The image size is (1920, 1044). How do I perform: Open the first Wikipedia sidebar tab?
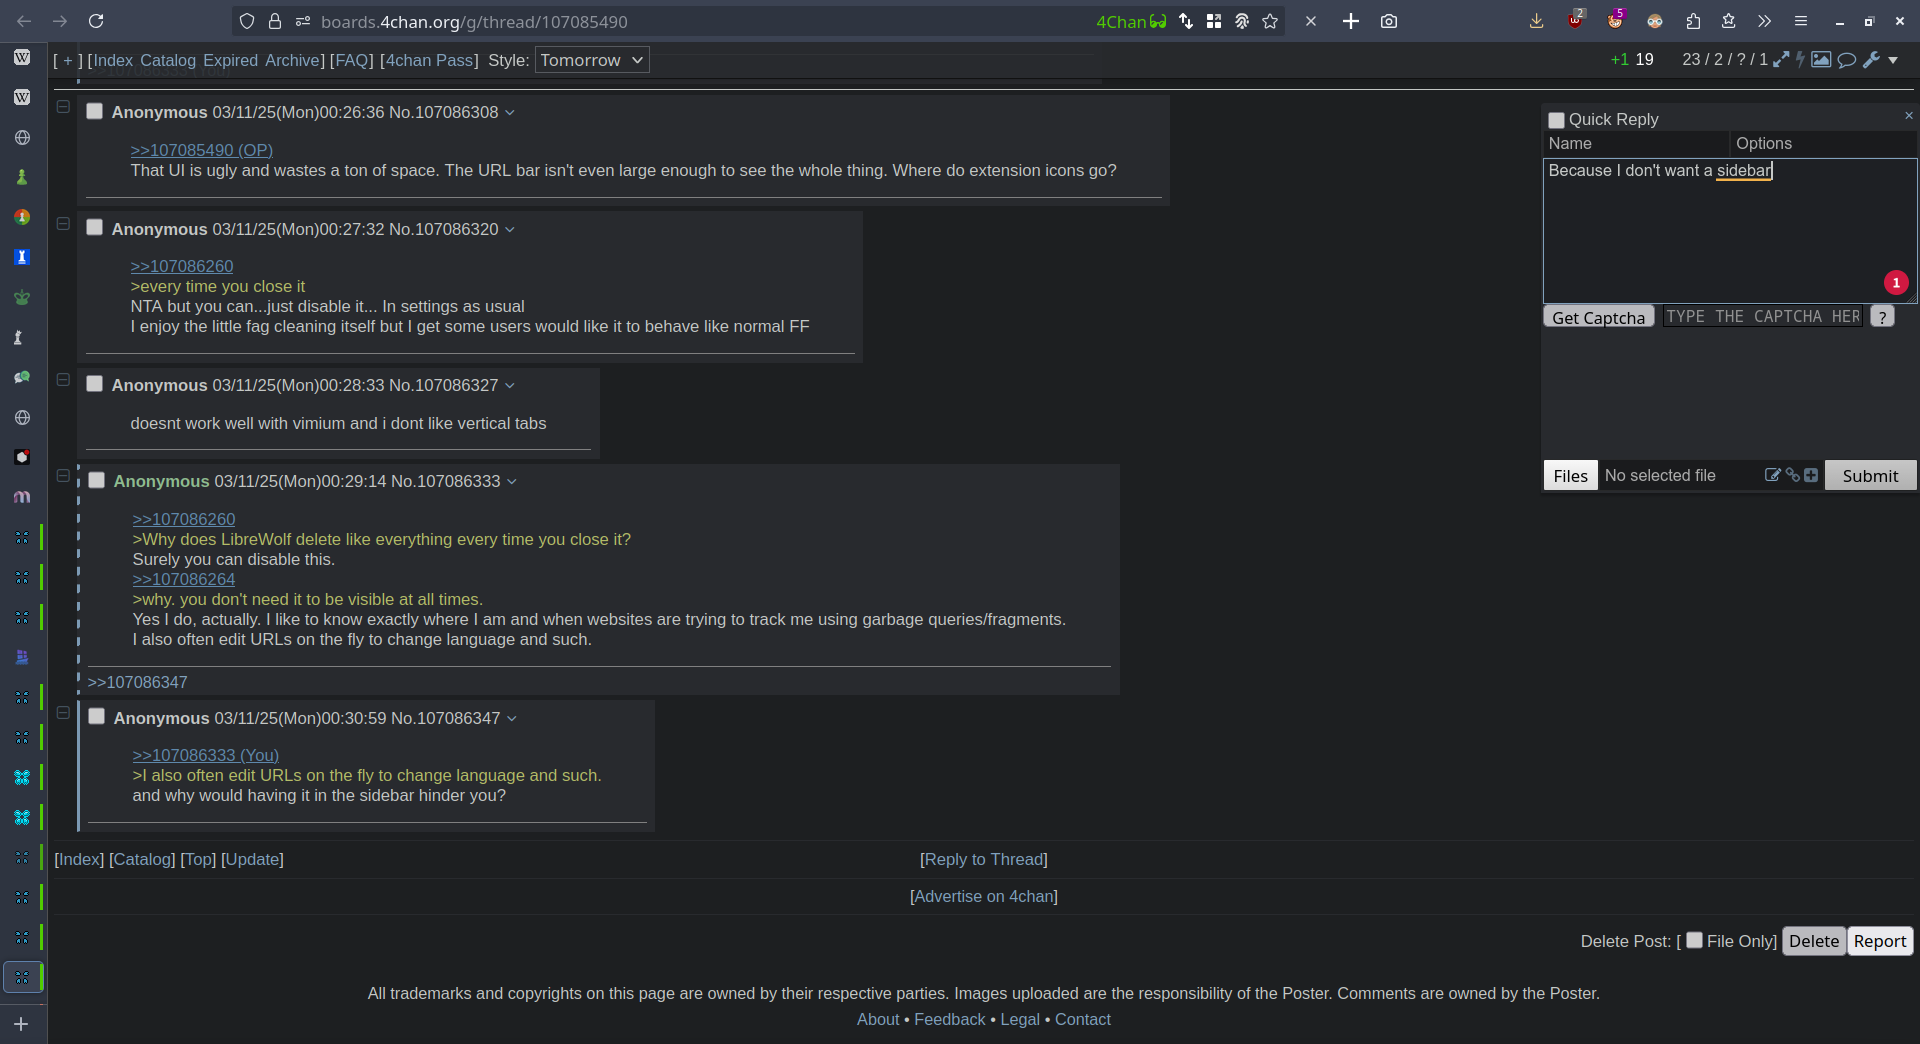click(x=22, y=57)
